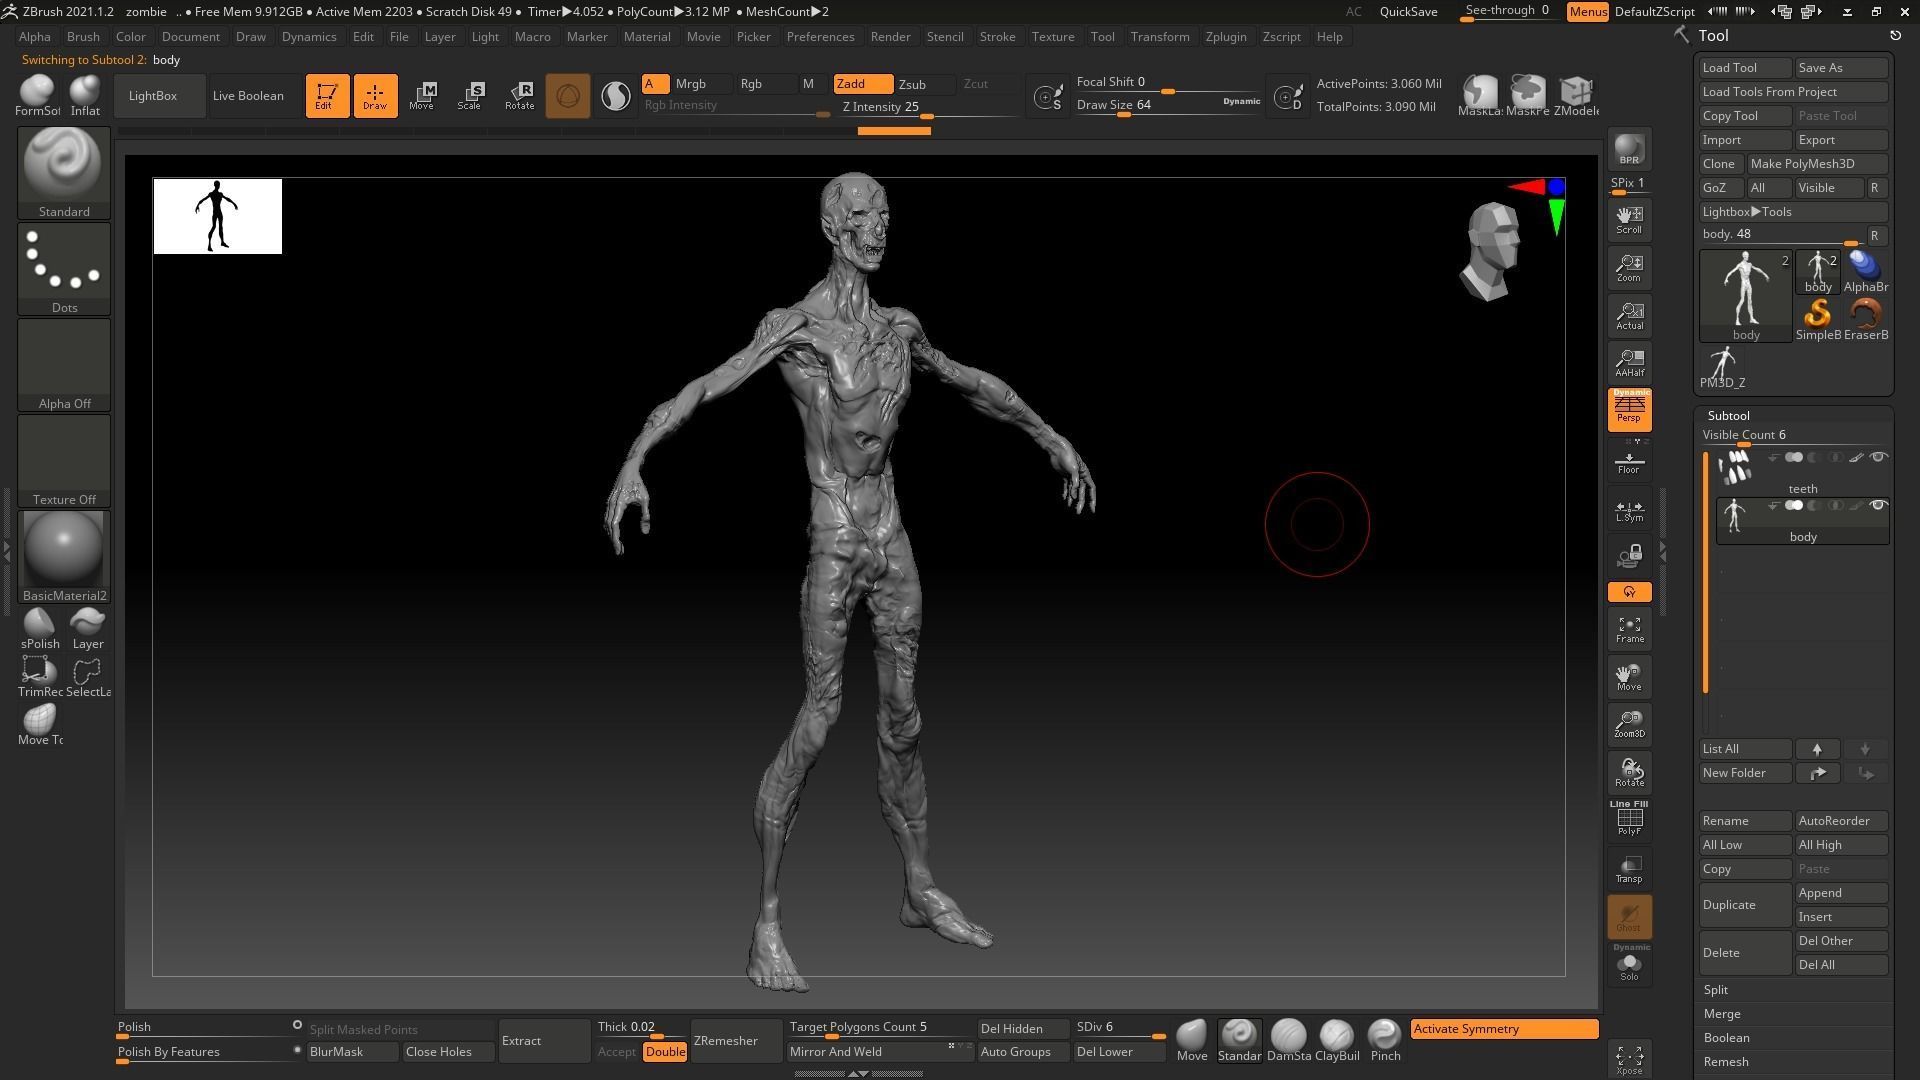
Task: Collapse the Subtool section header
Action: [1729, 416]
